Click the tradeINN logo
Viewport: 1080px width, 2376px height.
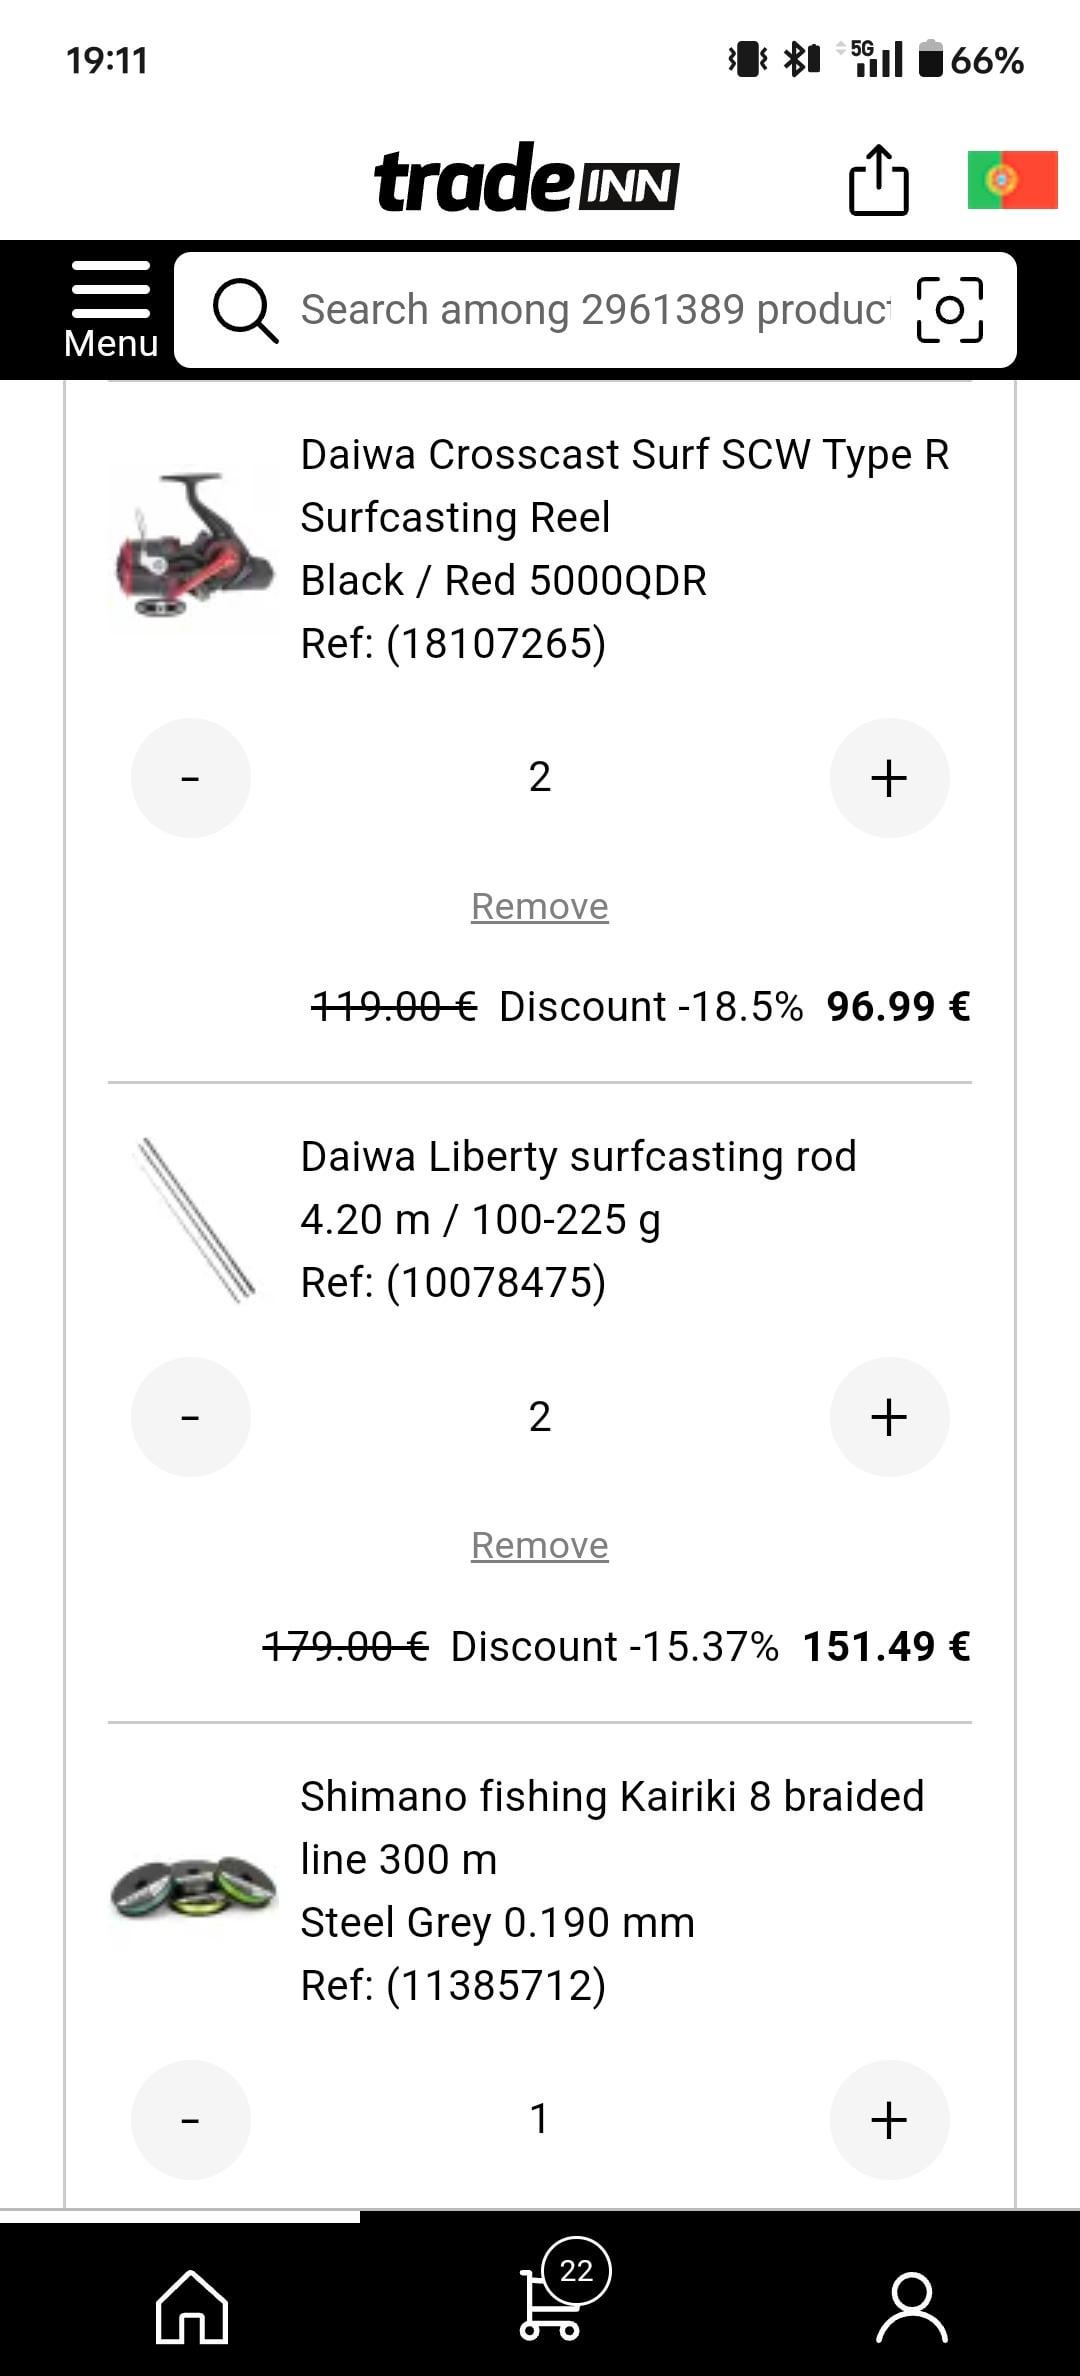point(527,179)
